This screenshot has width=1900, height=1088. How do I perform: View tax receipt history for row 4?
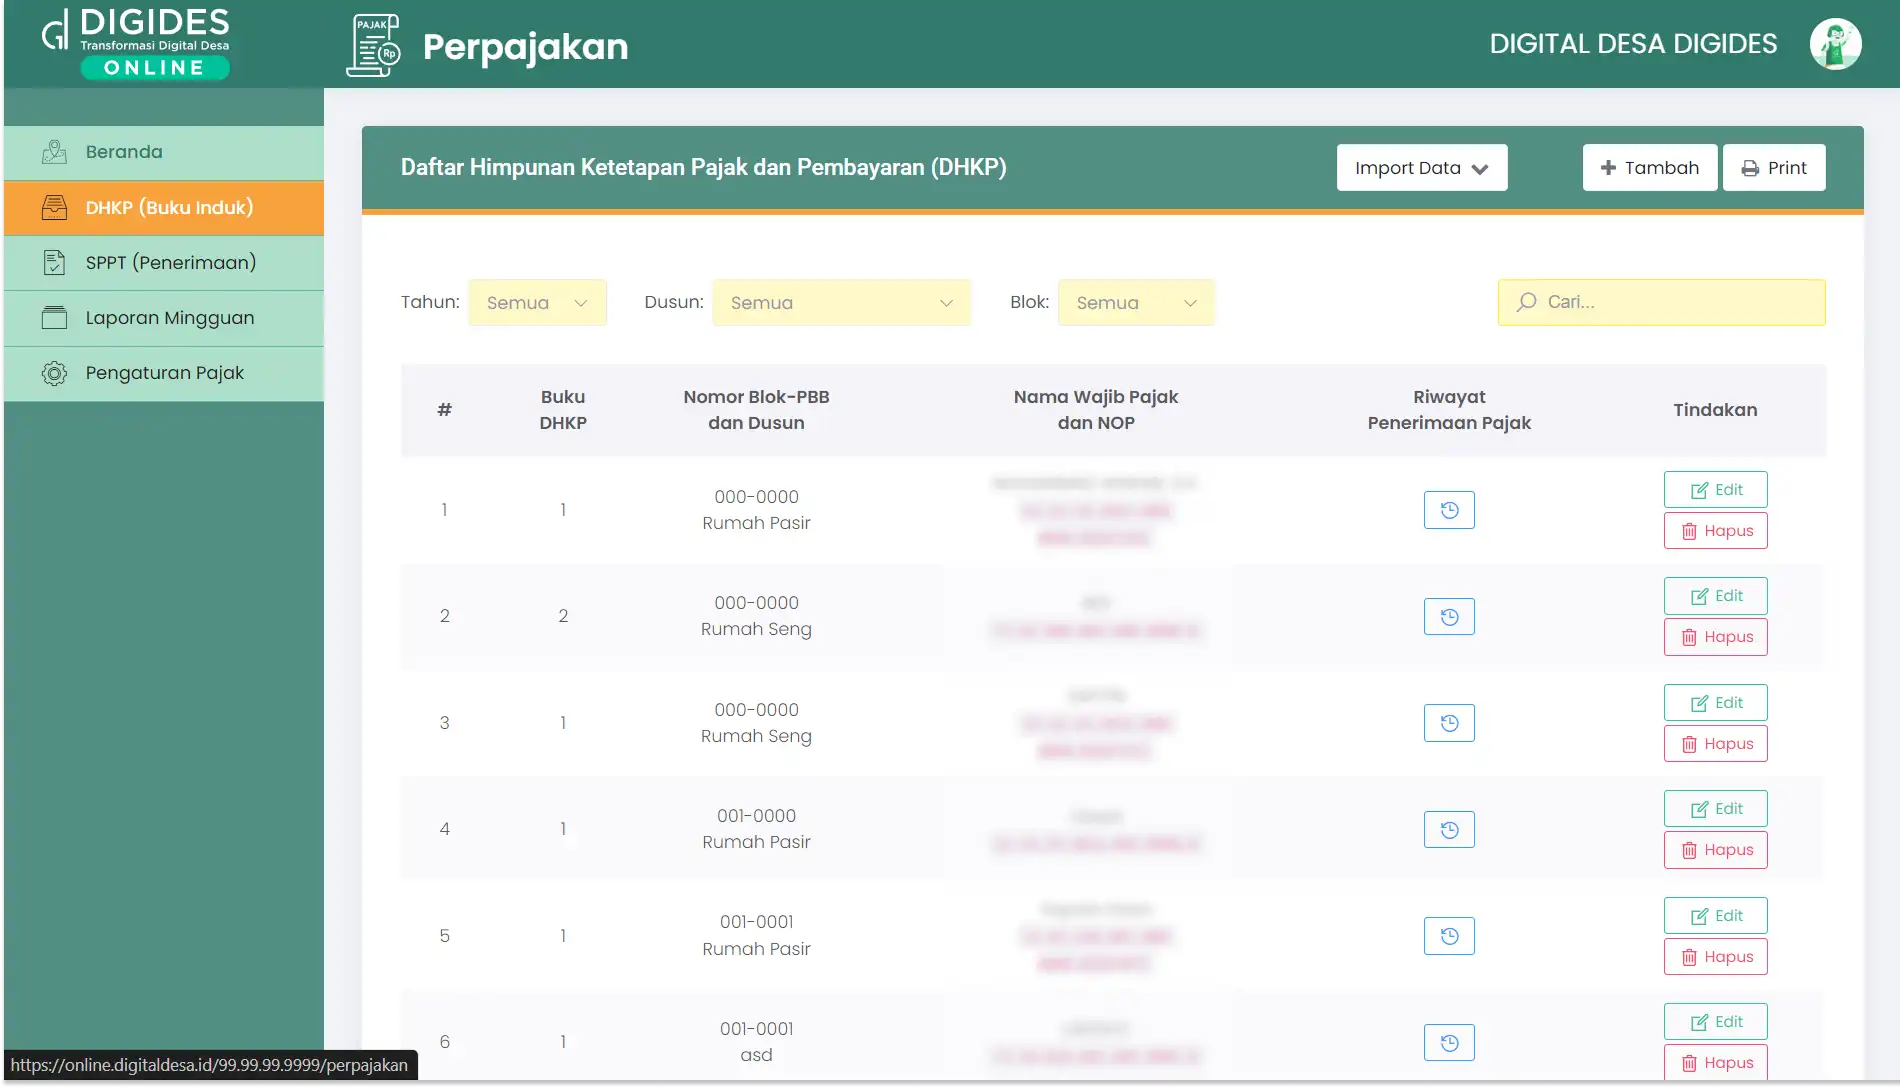pos(1449,830)
